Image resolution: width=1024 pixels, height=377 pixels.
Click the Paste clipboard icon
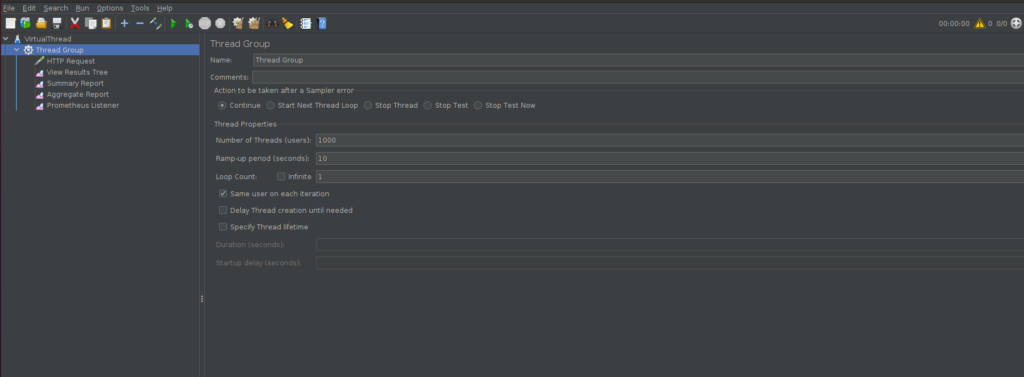pos(106,24)
